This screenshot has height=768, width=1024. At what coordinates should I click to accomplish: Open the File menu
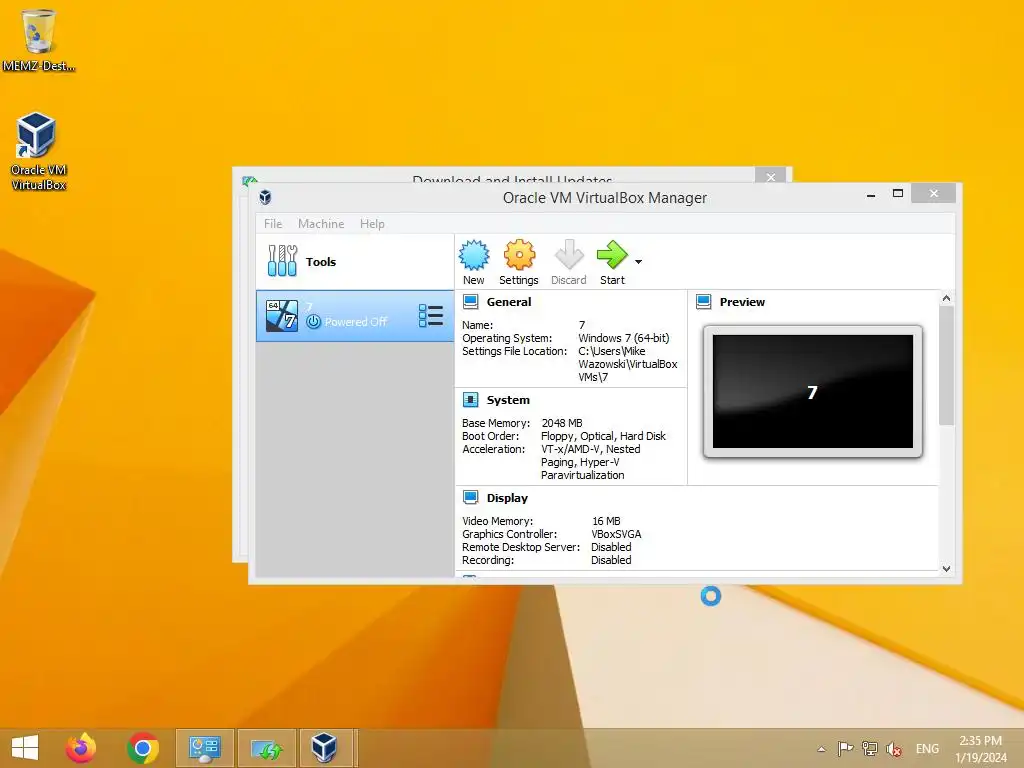tap(273, 223)
